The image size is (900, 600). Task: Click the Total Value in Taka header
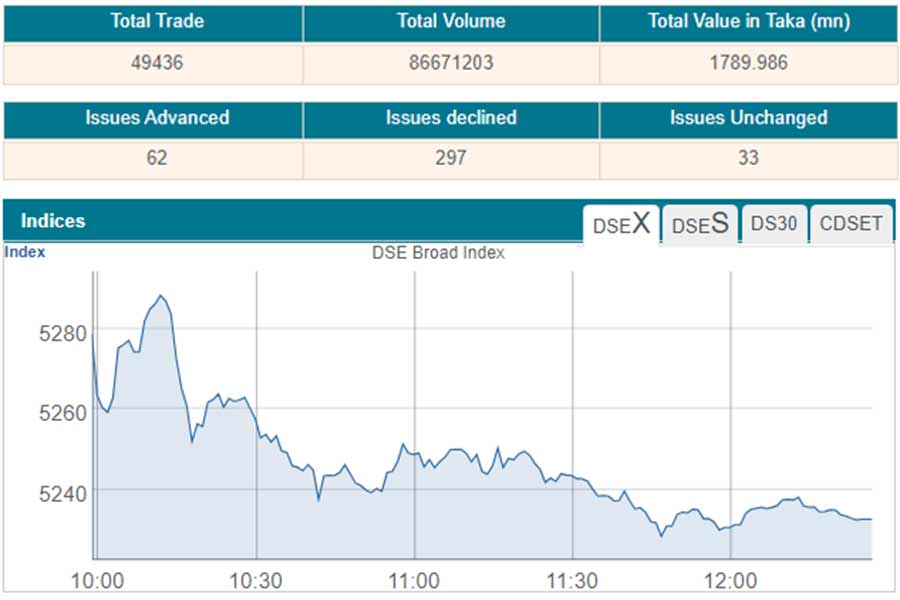pos(748,22)
